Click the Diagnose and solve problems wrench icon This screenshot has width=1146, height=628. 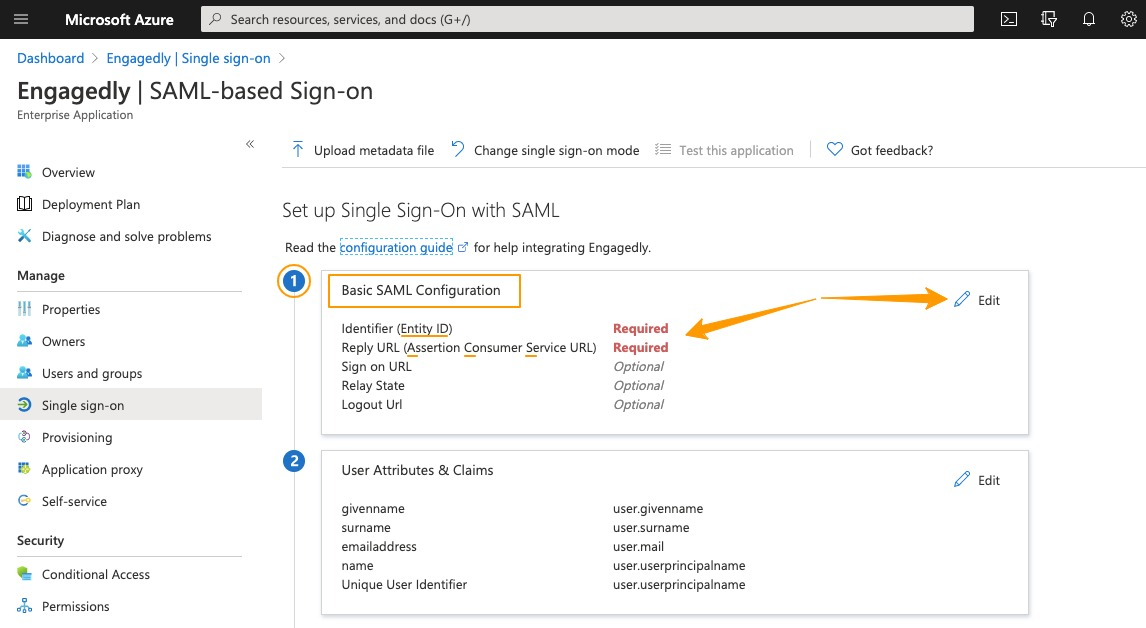24,235
